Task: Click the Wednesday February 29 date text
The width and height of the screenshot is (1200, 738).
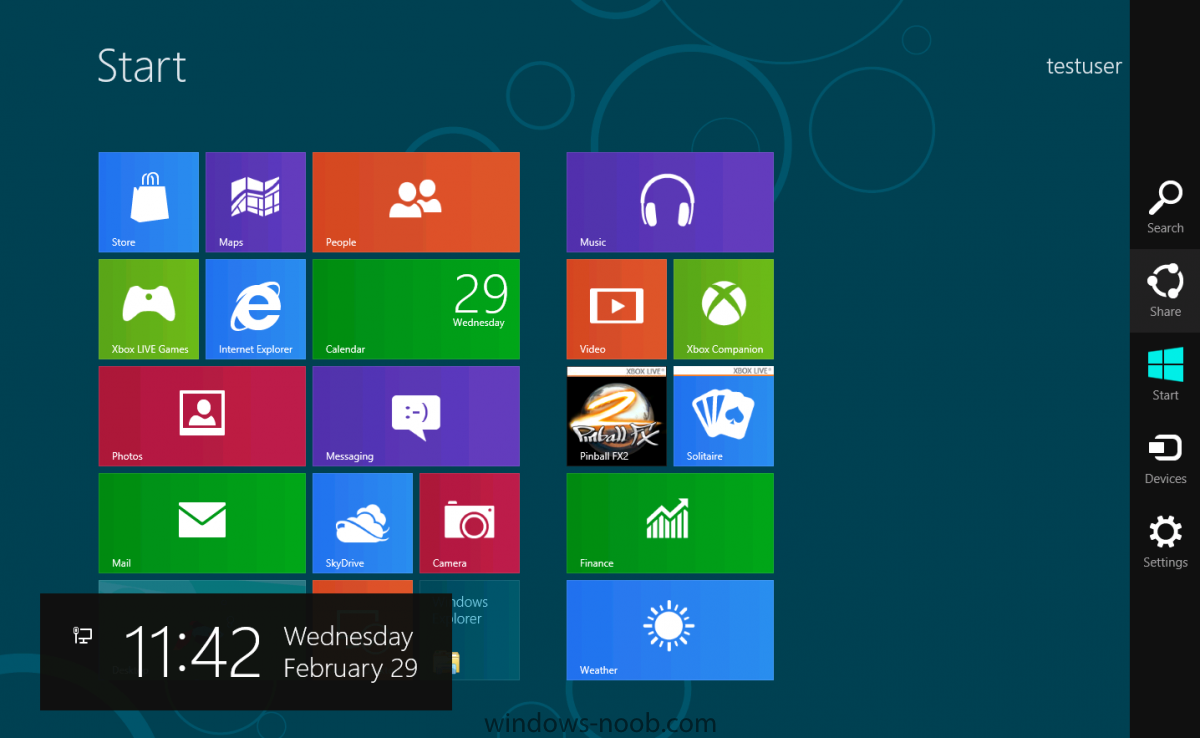Action: coord(350,652)
